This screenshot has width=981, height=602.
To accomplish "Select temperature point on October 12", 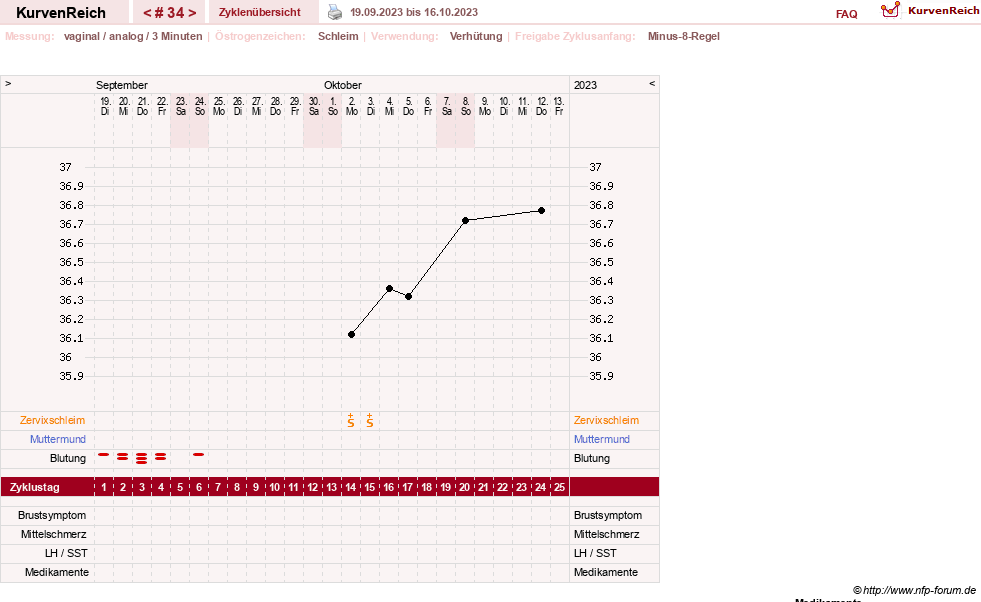I will point(542,211).
